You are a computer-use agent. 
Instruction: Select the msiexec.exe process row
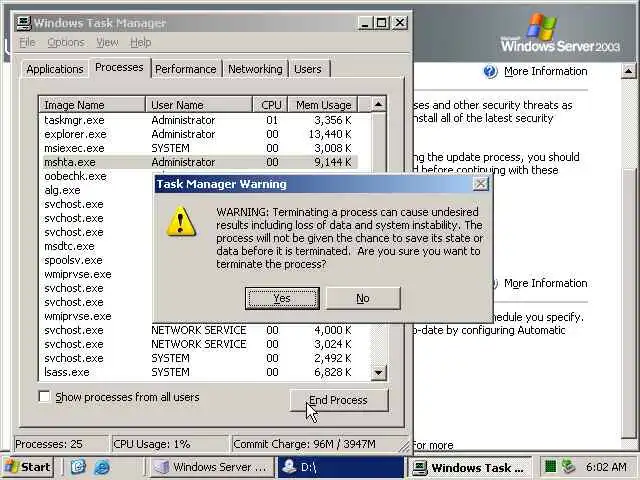[x=198, y=148]
